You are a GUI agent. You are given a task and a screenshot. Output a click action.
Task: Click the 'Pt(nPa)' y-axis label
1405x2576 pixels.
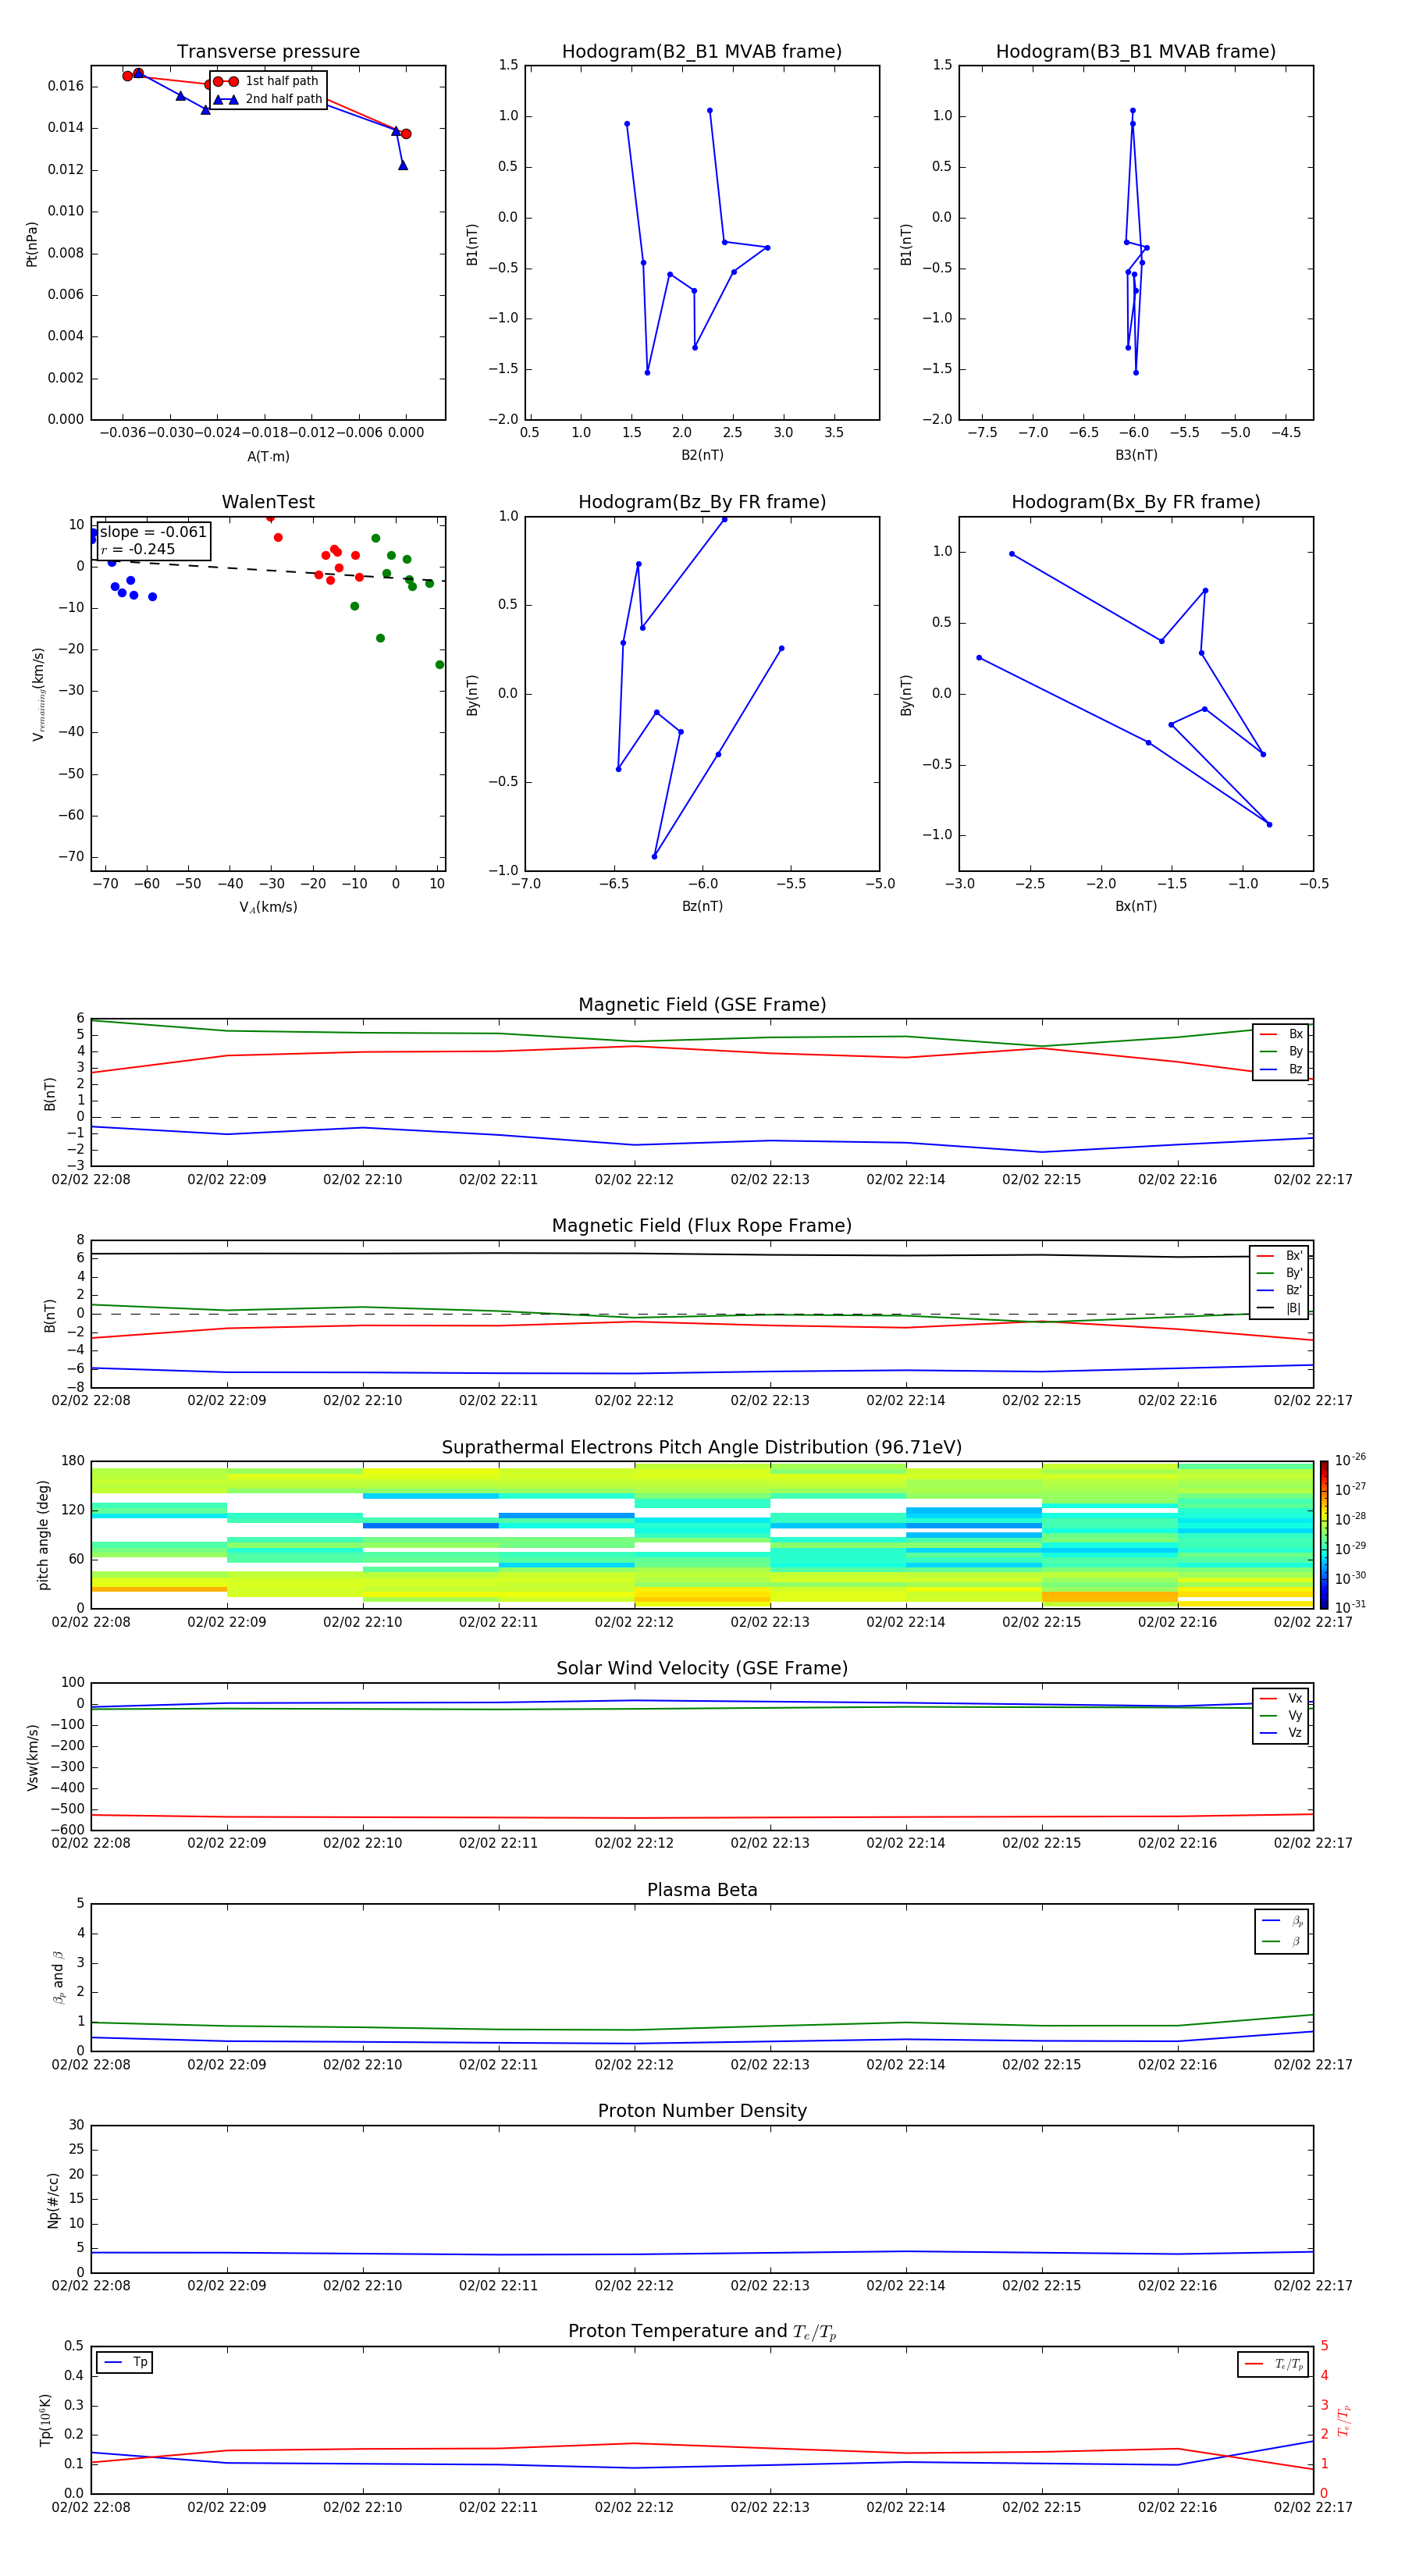tap(32, 243)
